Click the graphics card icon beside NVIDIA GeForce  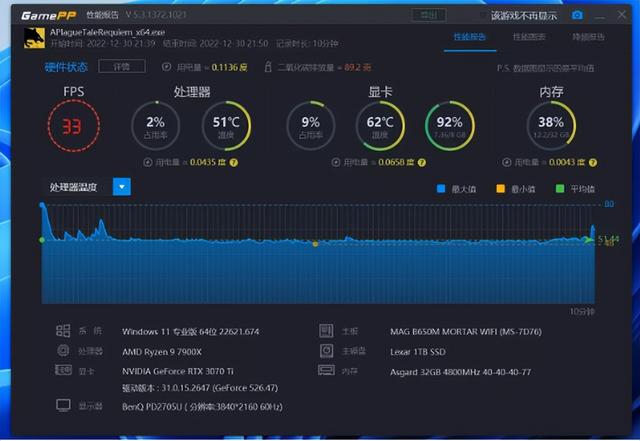pos(63,370)
